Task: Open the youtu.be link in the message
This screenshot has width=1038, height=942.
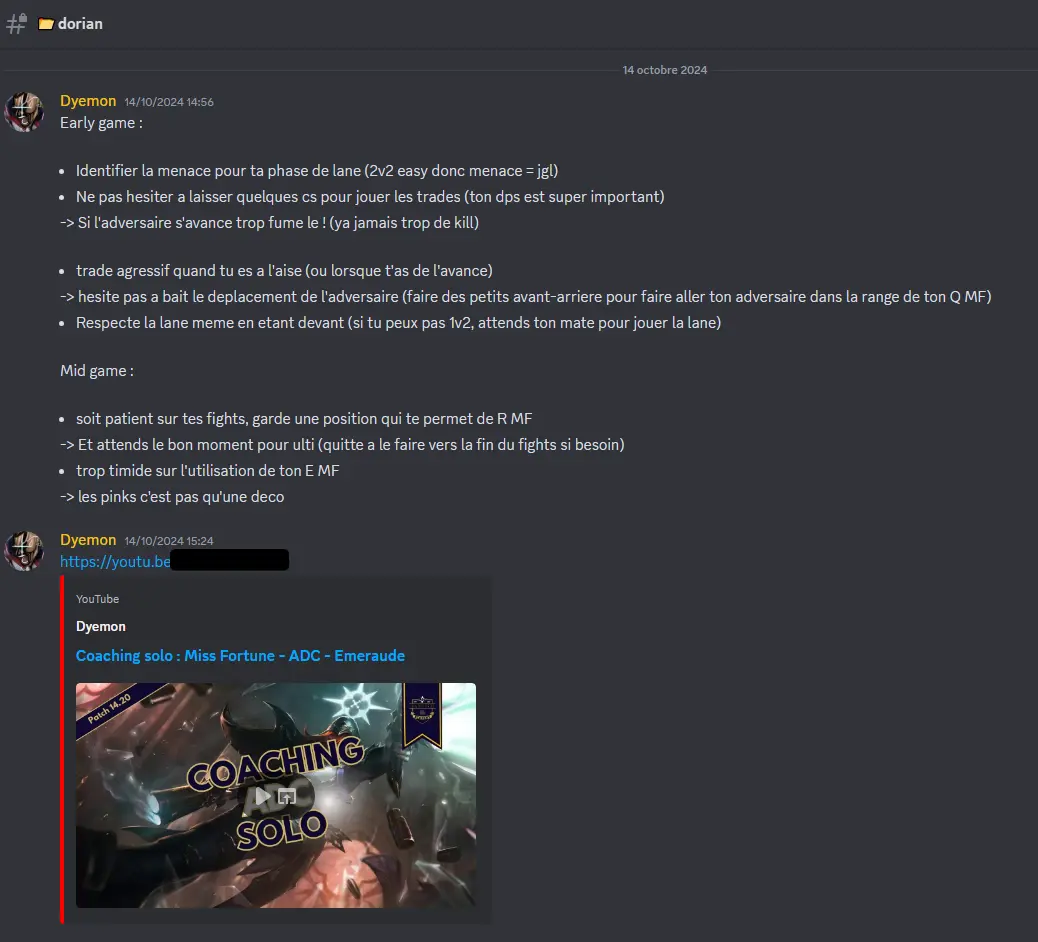Action: pos(115,561)
